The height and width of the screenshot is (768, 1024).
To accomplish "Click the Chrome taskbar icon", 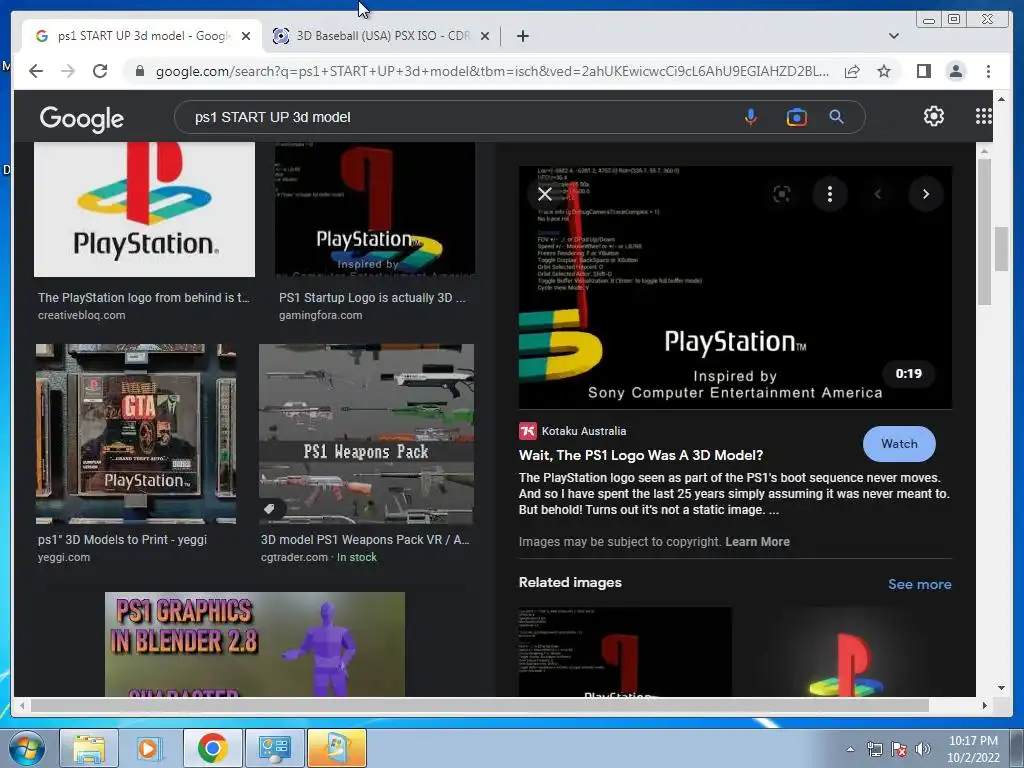I will tap(212, 748).
